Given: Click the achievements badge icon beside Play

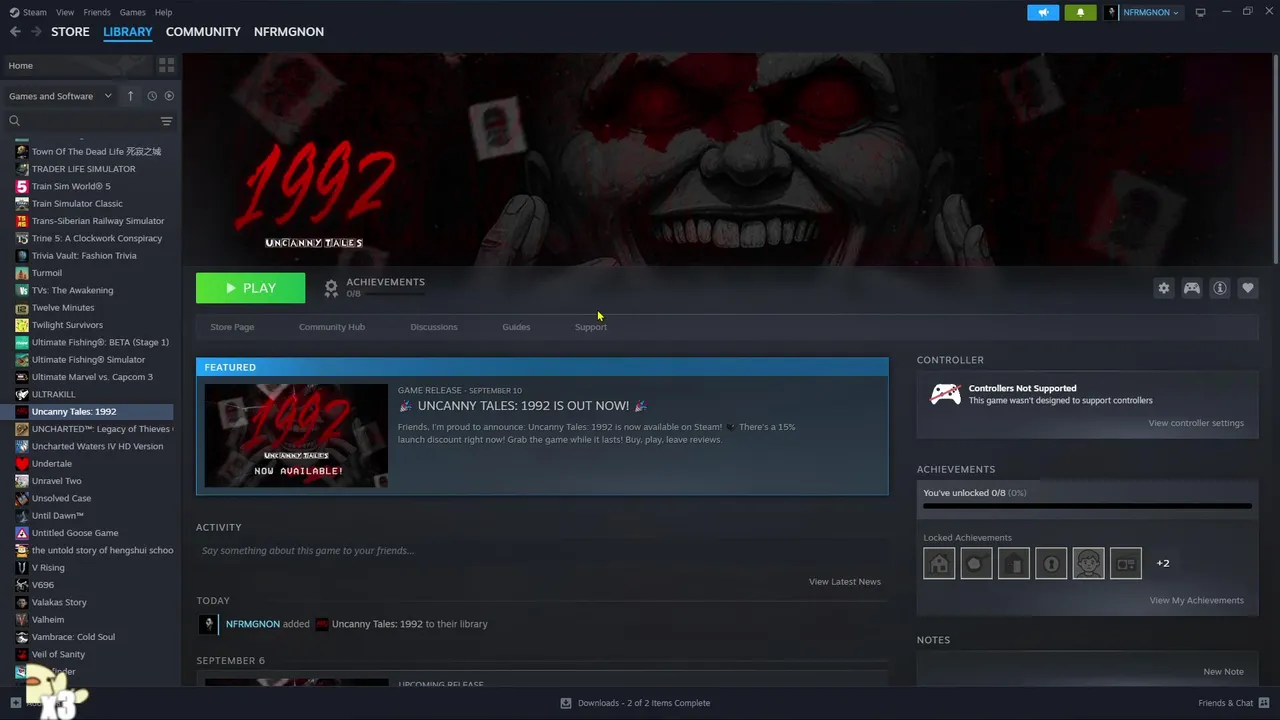Looking at the screenshot, I should pos(331,288).
